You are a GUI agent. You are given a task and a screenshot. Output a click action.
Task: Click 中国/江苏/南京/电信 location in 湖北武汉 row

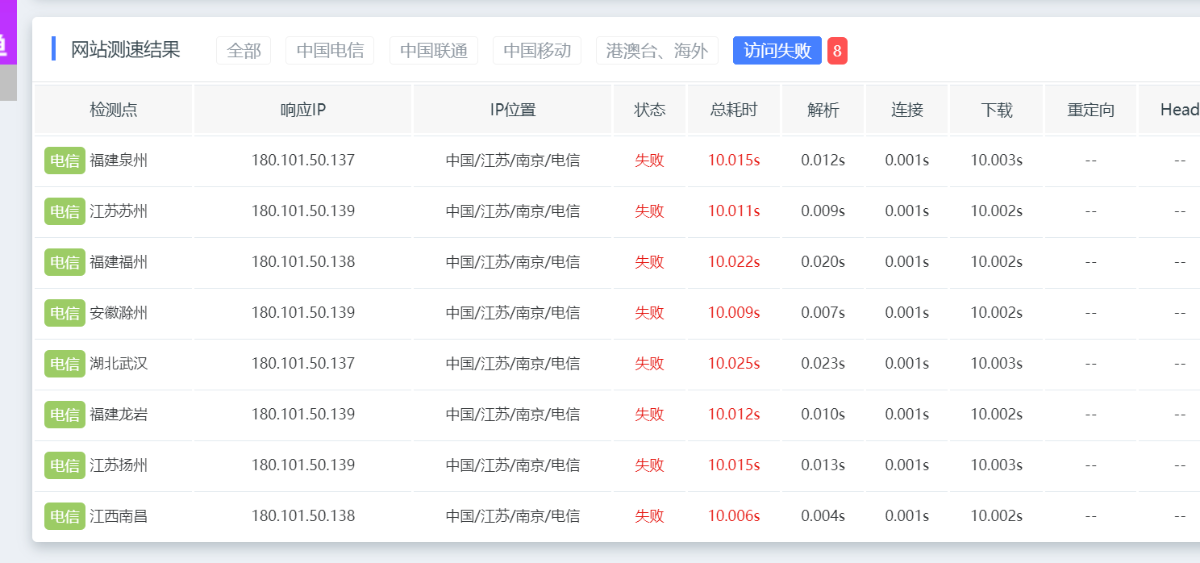[x=512, y=363]
